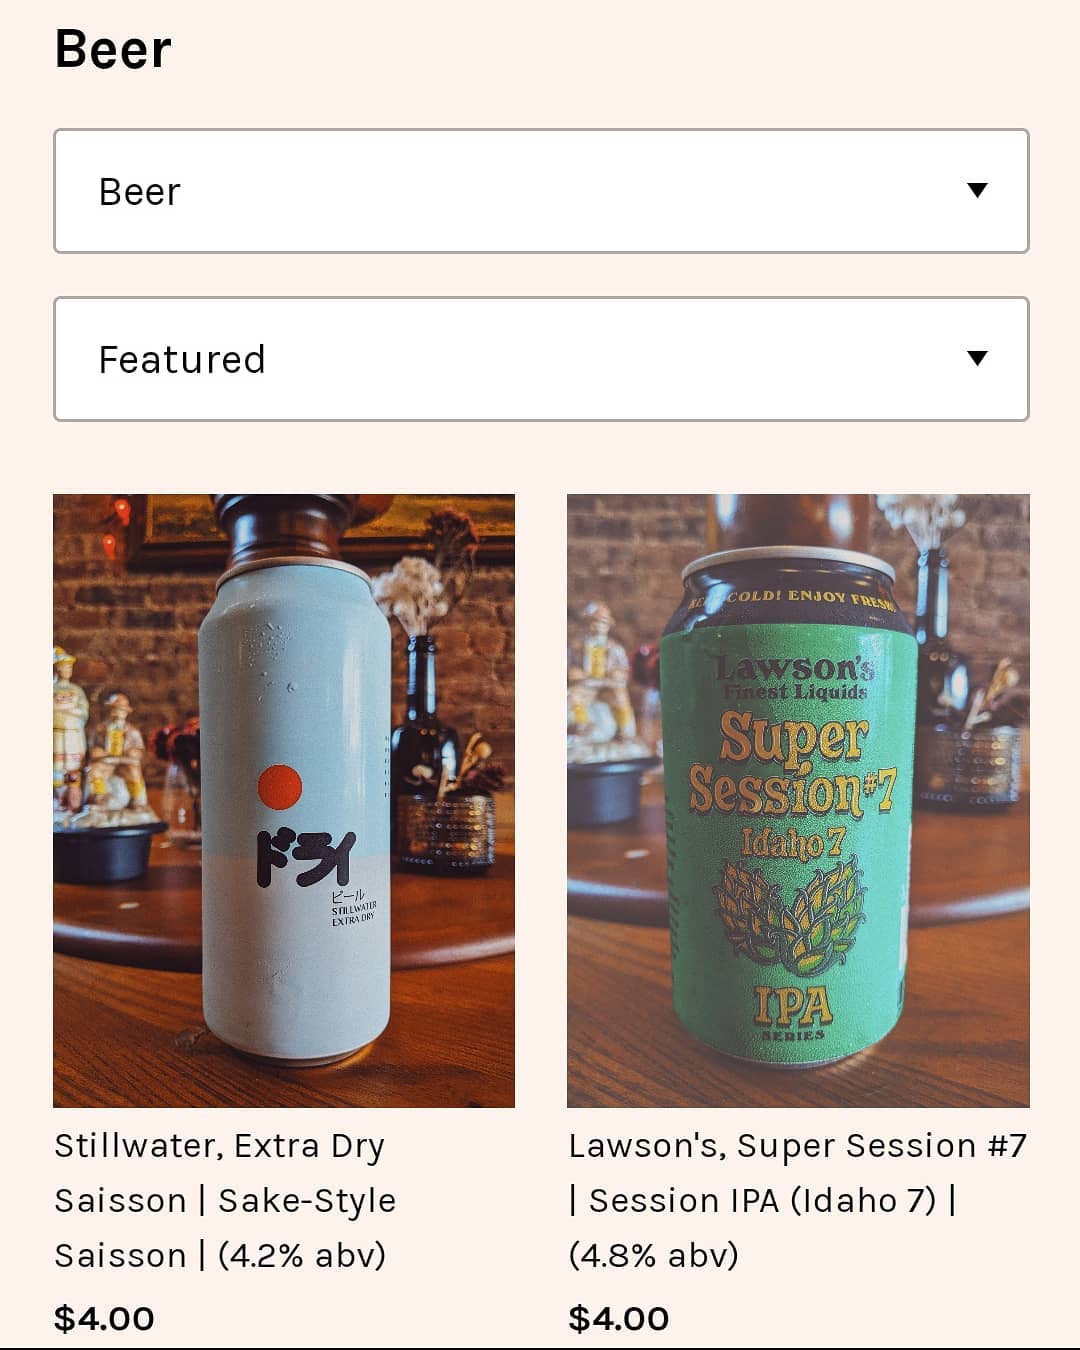The height and width of the screenshot is (1350, 1080).
Task: Open the Beer category dropdown
Action: click(540, 191)
